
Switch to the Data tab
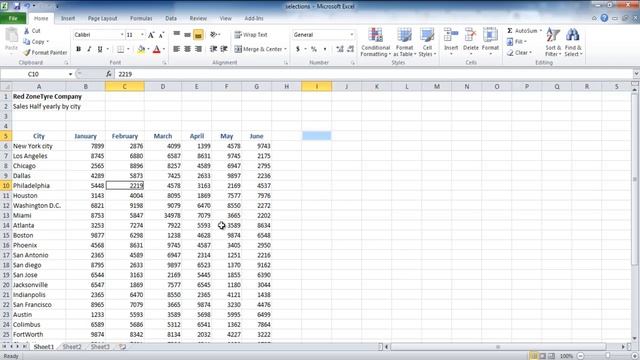point(171,18)
